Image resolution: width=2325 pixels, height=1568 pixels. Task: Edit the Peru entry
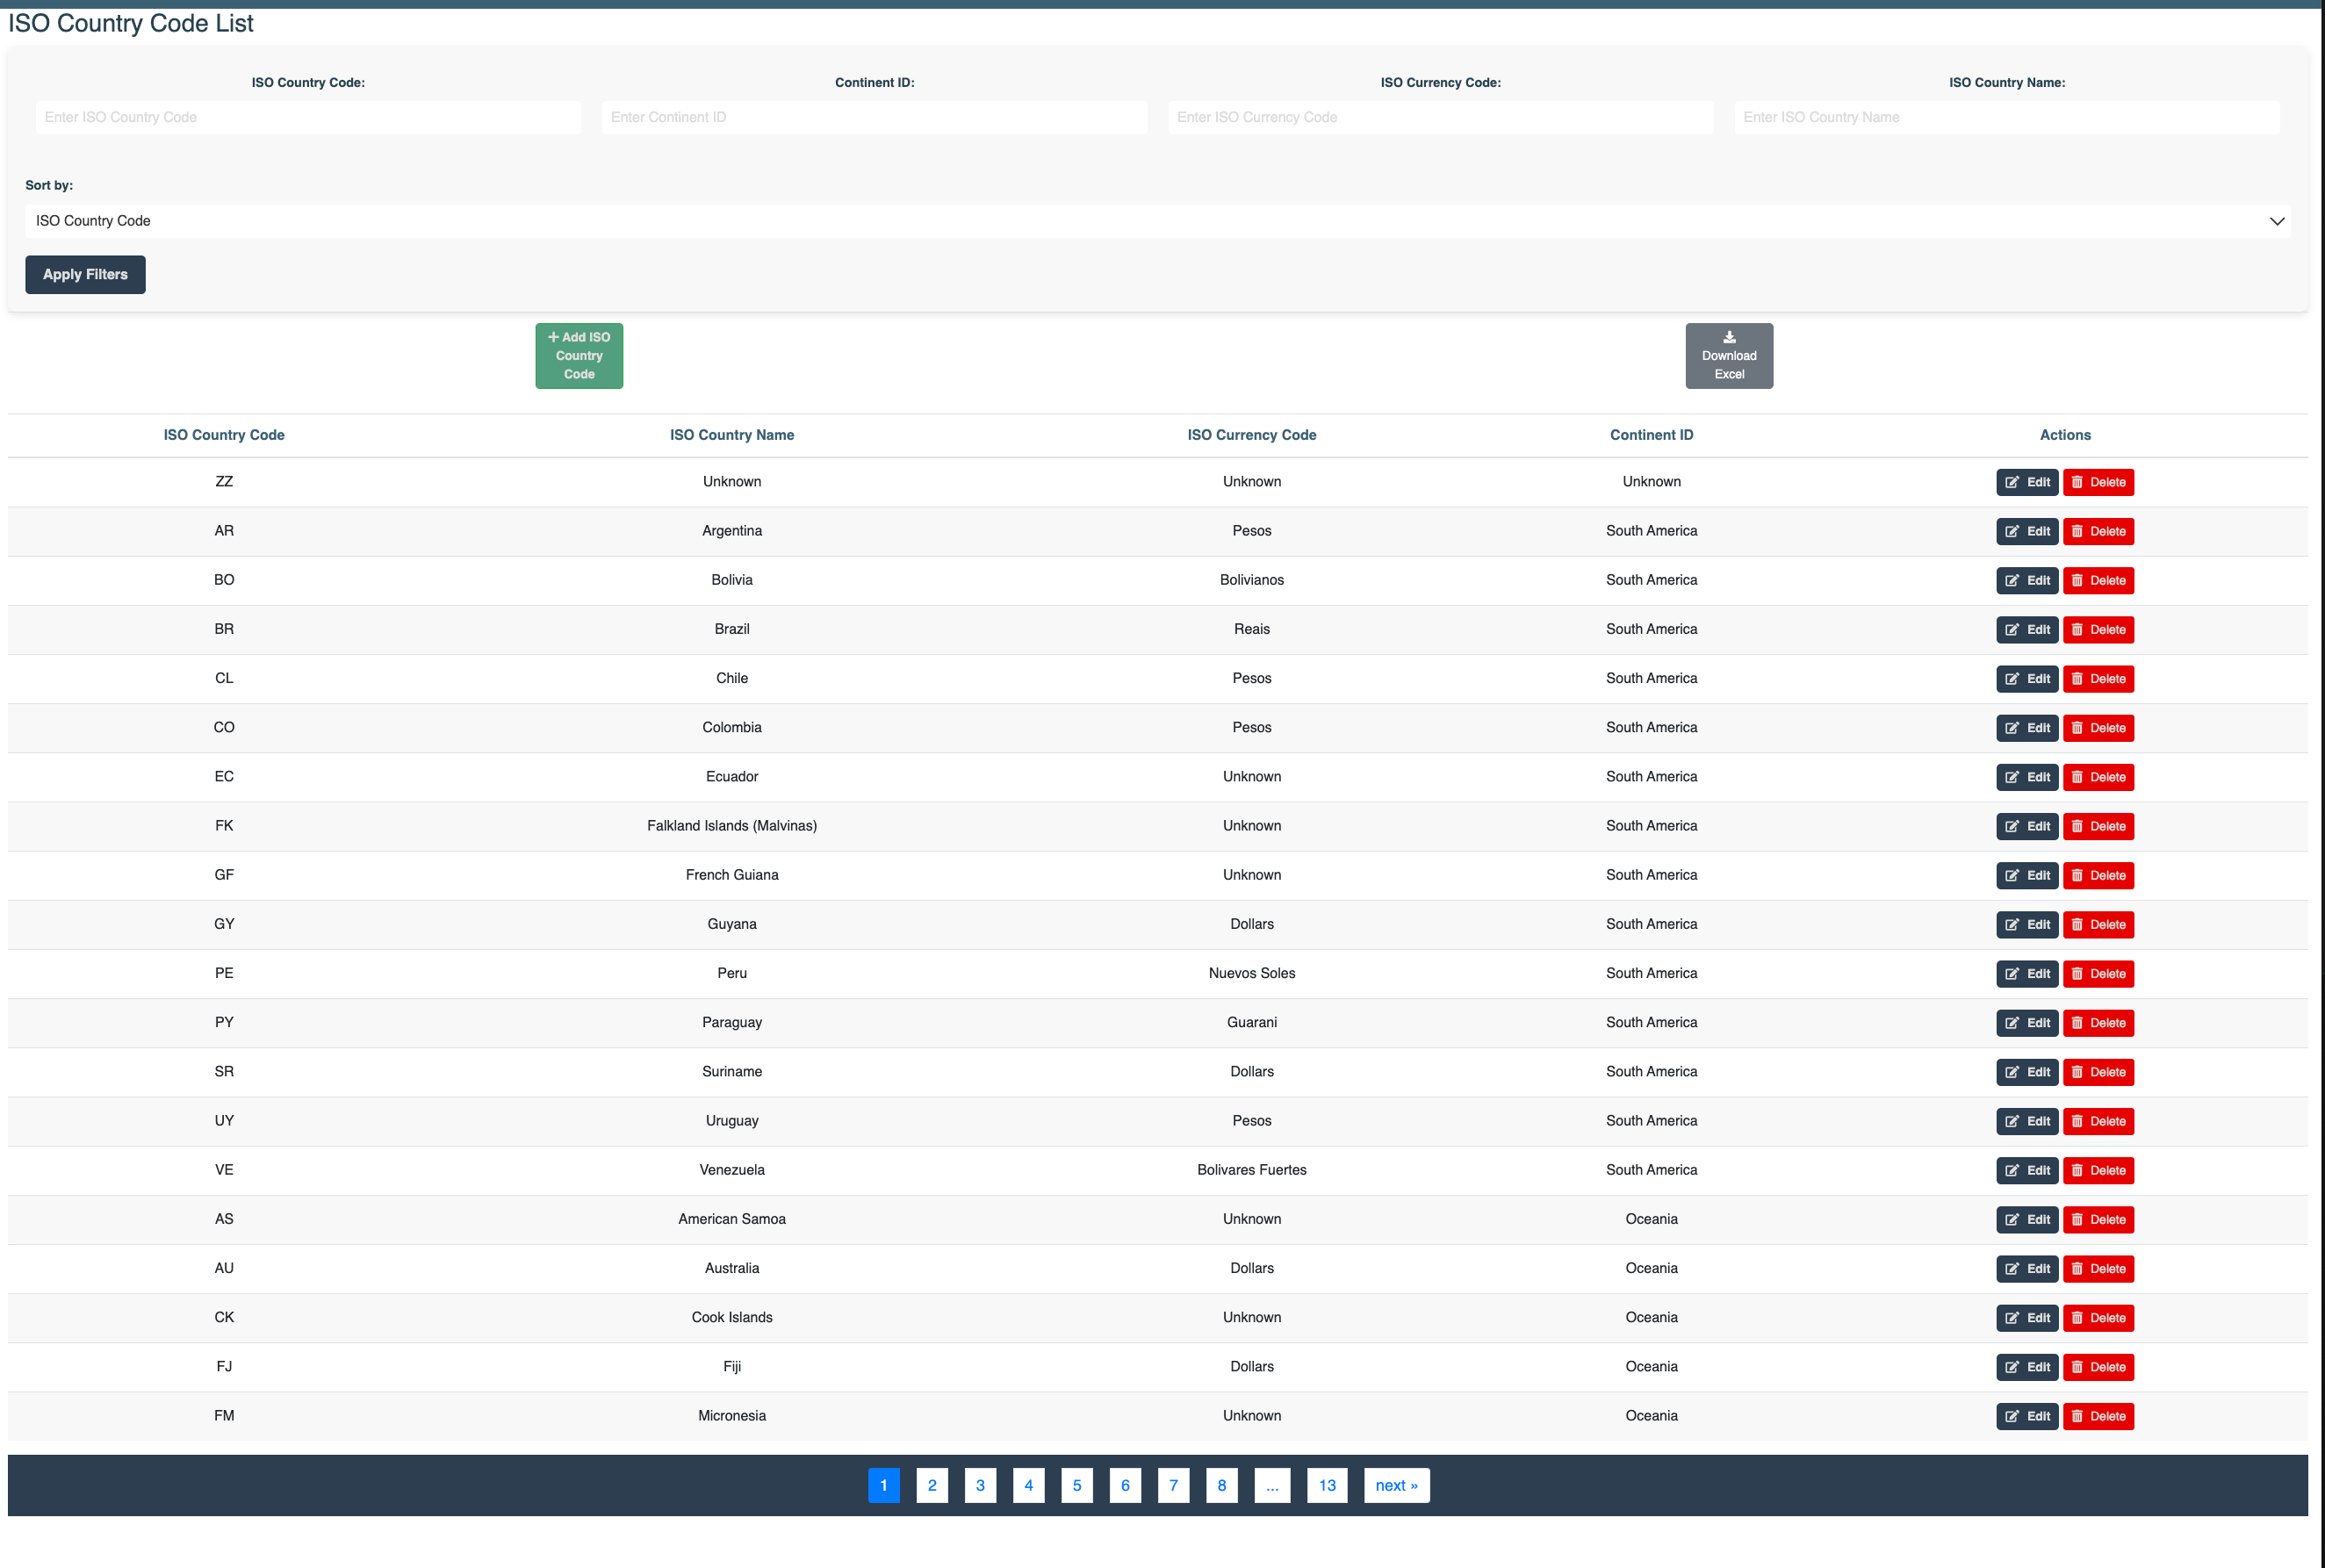coord(2027,973)
